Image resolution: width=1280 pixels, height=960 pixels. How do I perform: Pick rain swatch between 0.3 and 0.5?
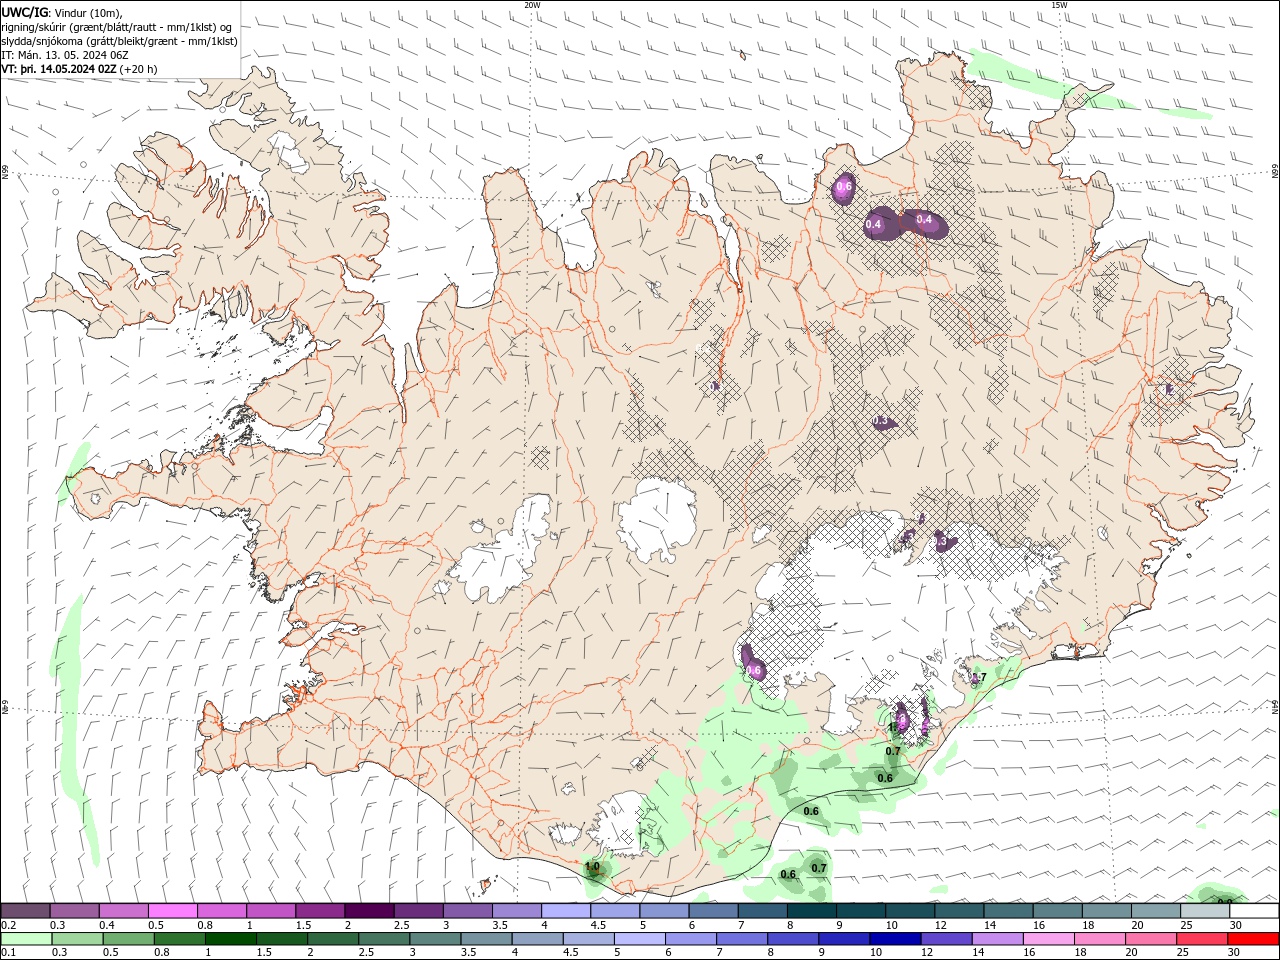(77, 939)
